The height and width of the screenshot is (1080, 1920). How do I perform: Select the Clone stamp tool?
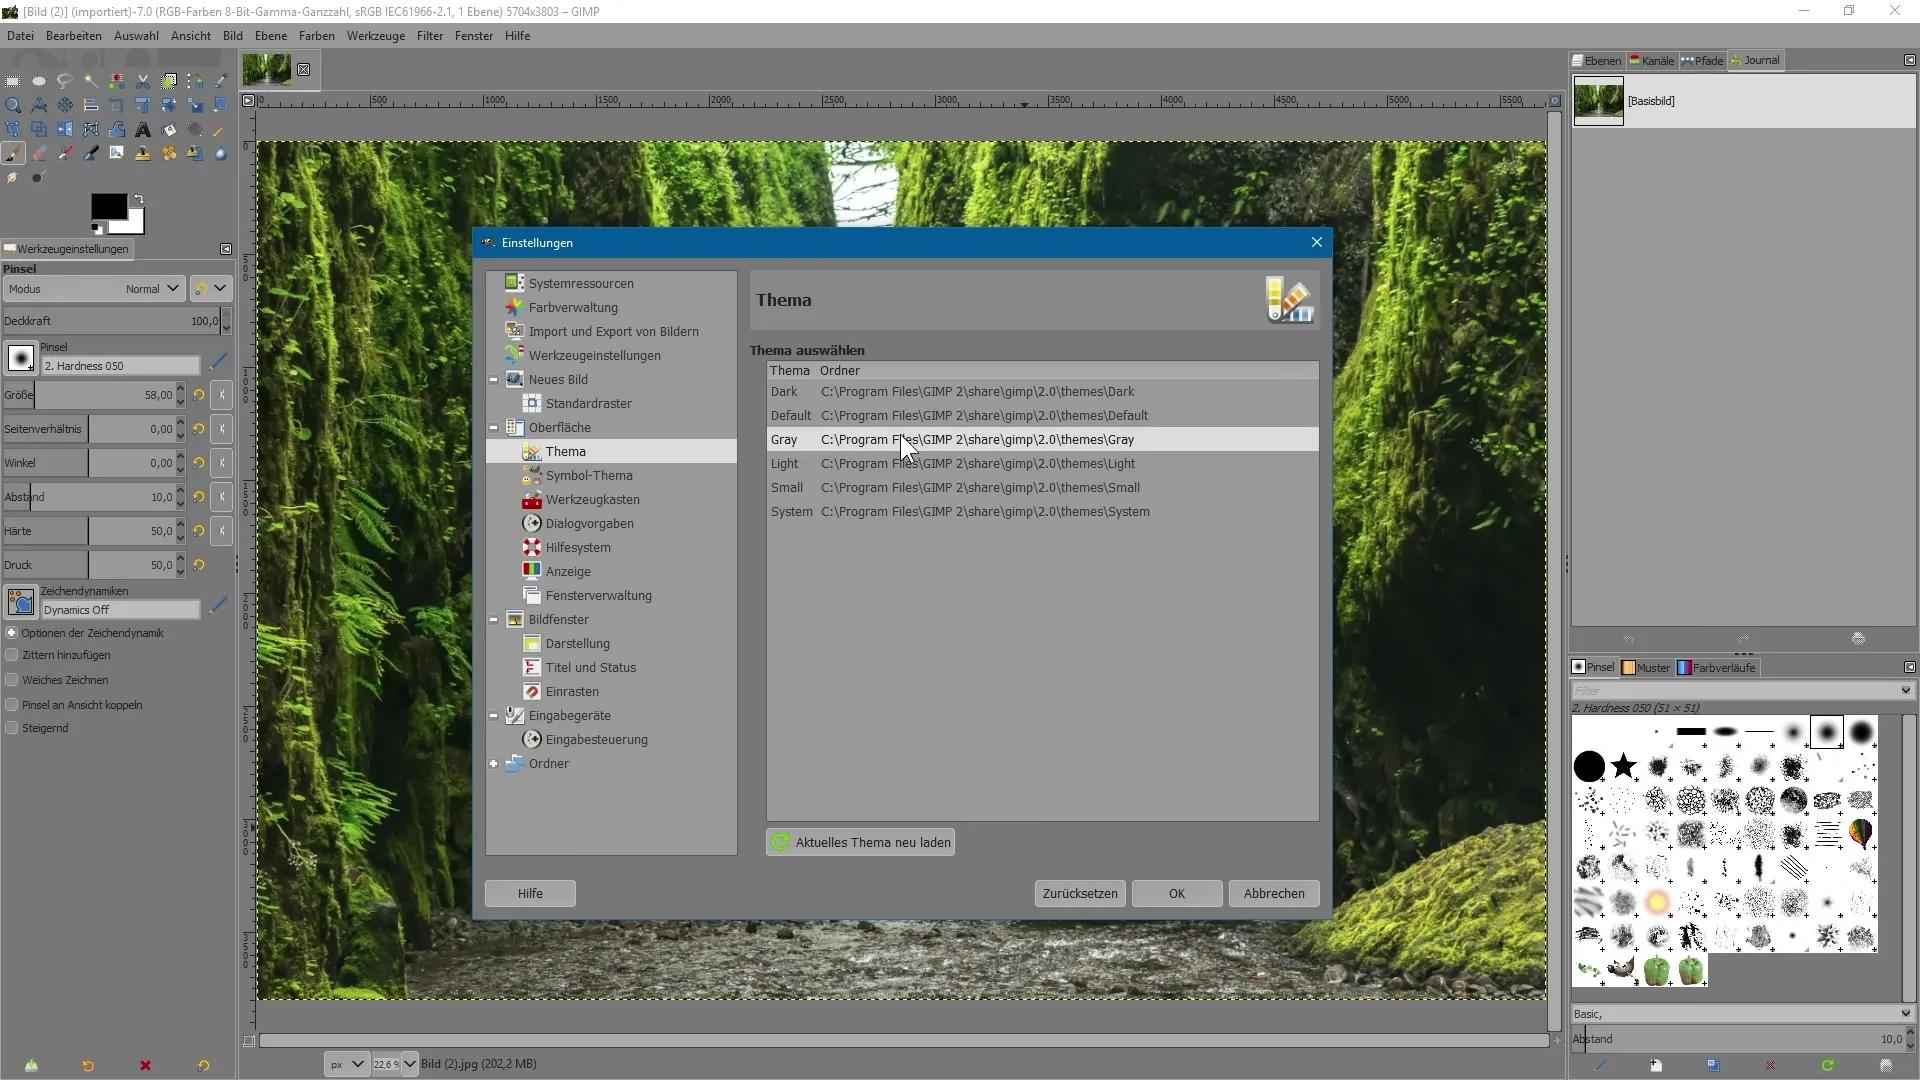click(x=143, y=153)
